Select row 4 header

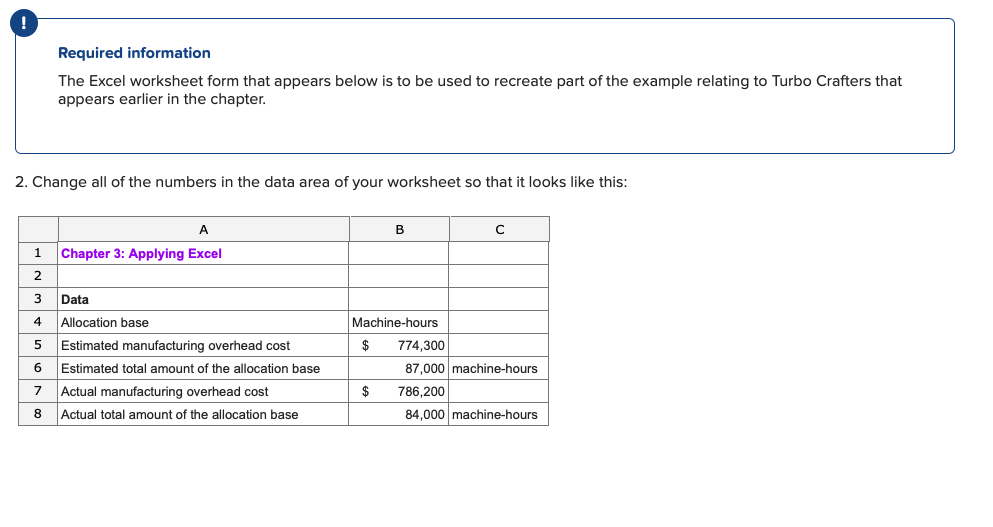[38, 322]
